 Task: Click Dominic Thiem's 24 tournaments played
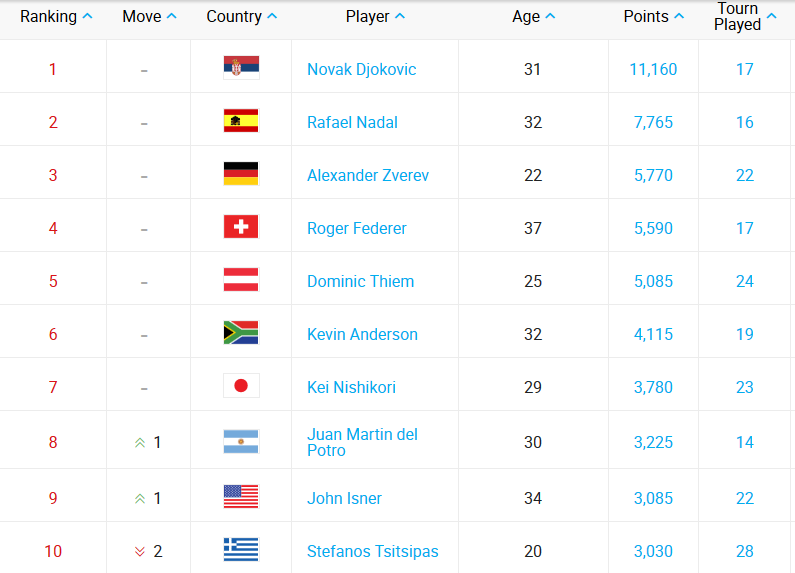tap(744, 281)
